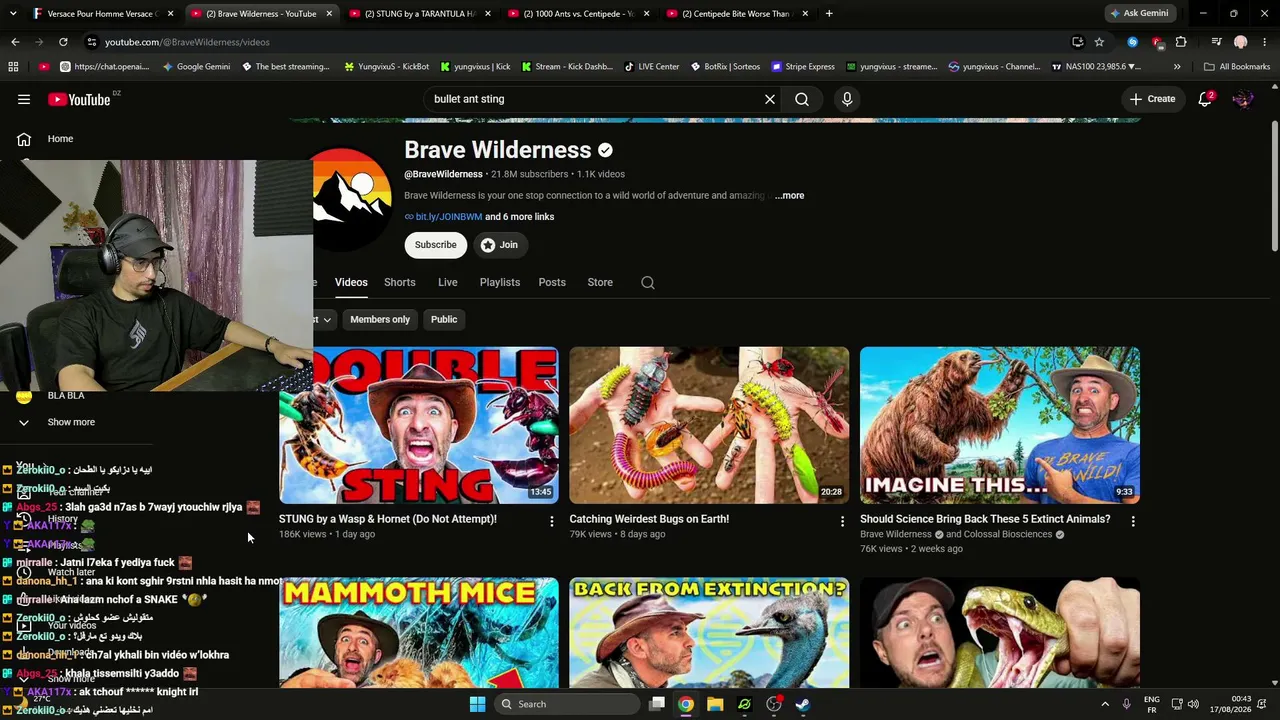
Task: Show hidden bookmarks with the chevron
Action: point(1177,67)
